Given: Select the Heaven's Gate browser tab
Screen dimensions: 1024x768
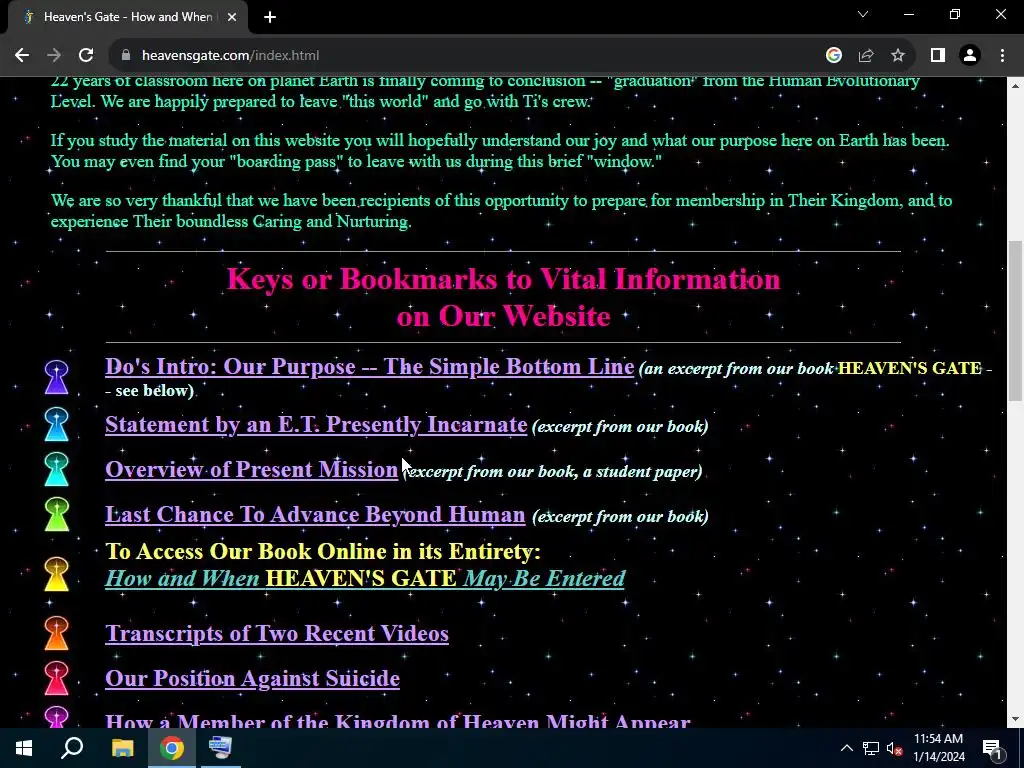Looking at the screenshot, I should (x=127, y=17).
